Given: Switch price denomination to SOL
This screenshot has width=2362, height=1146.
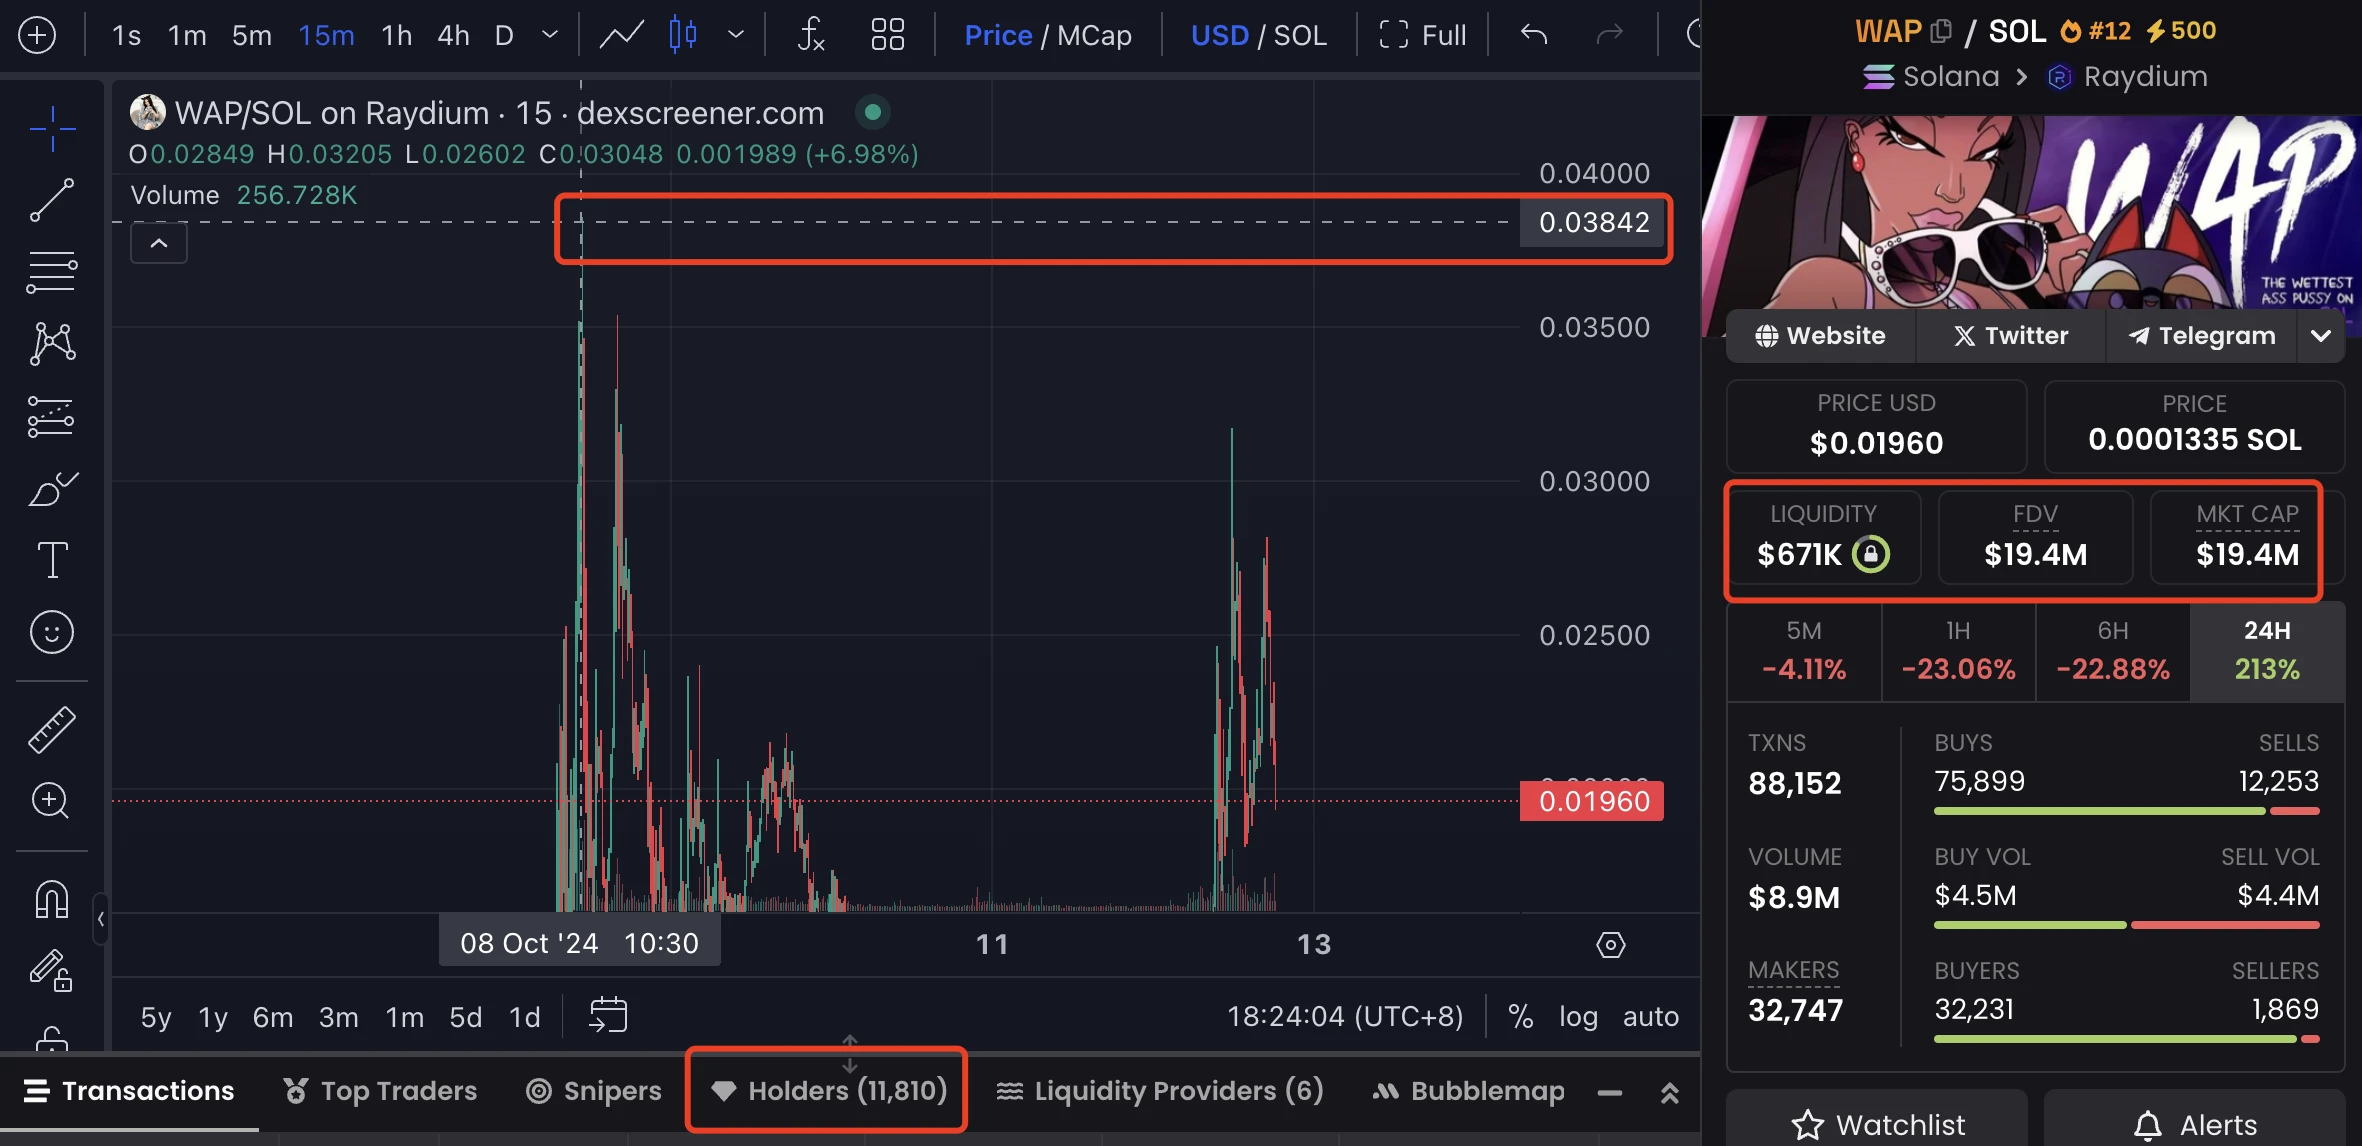Looking at the screenshot, I should coord(1300,35).
